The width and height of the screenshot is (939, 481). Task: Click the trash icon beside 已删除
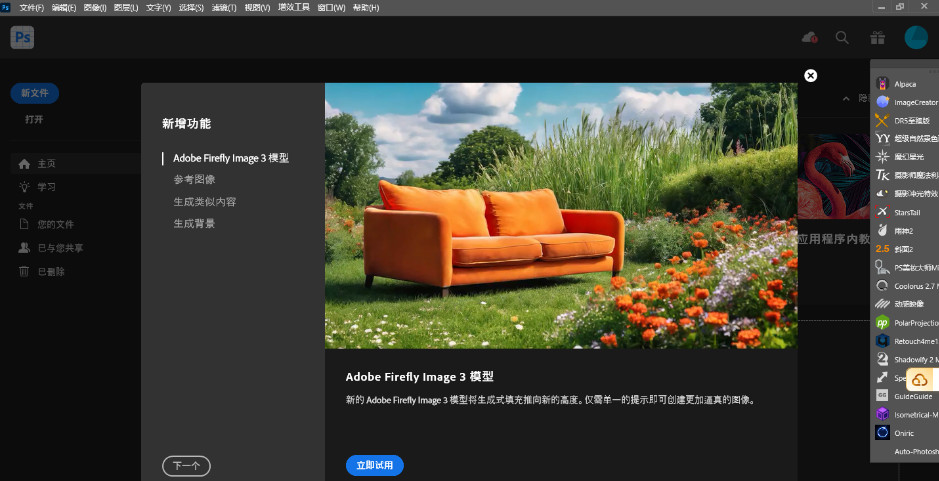click(24, 271)
